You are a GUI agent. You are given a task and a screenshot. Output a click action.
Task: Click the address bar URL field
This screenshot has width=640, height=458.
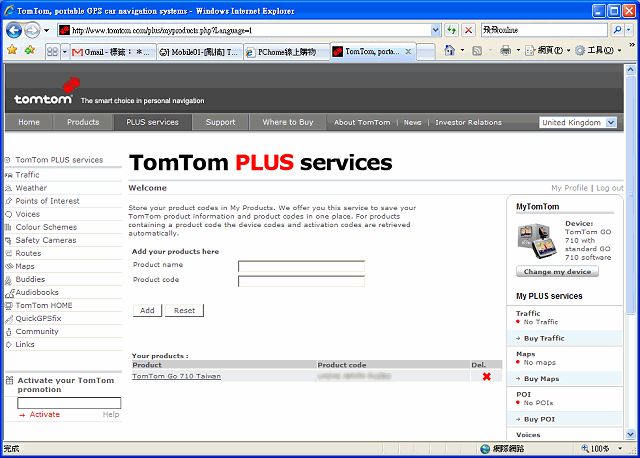[244, 30]
